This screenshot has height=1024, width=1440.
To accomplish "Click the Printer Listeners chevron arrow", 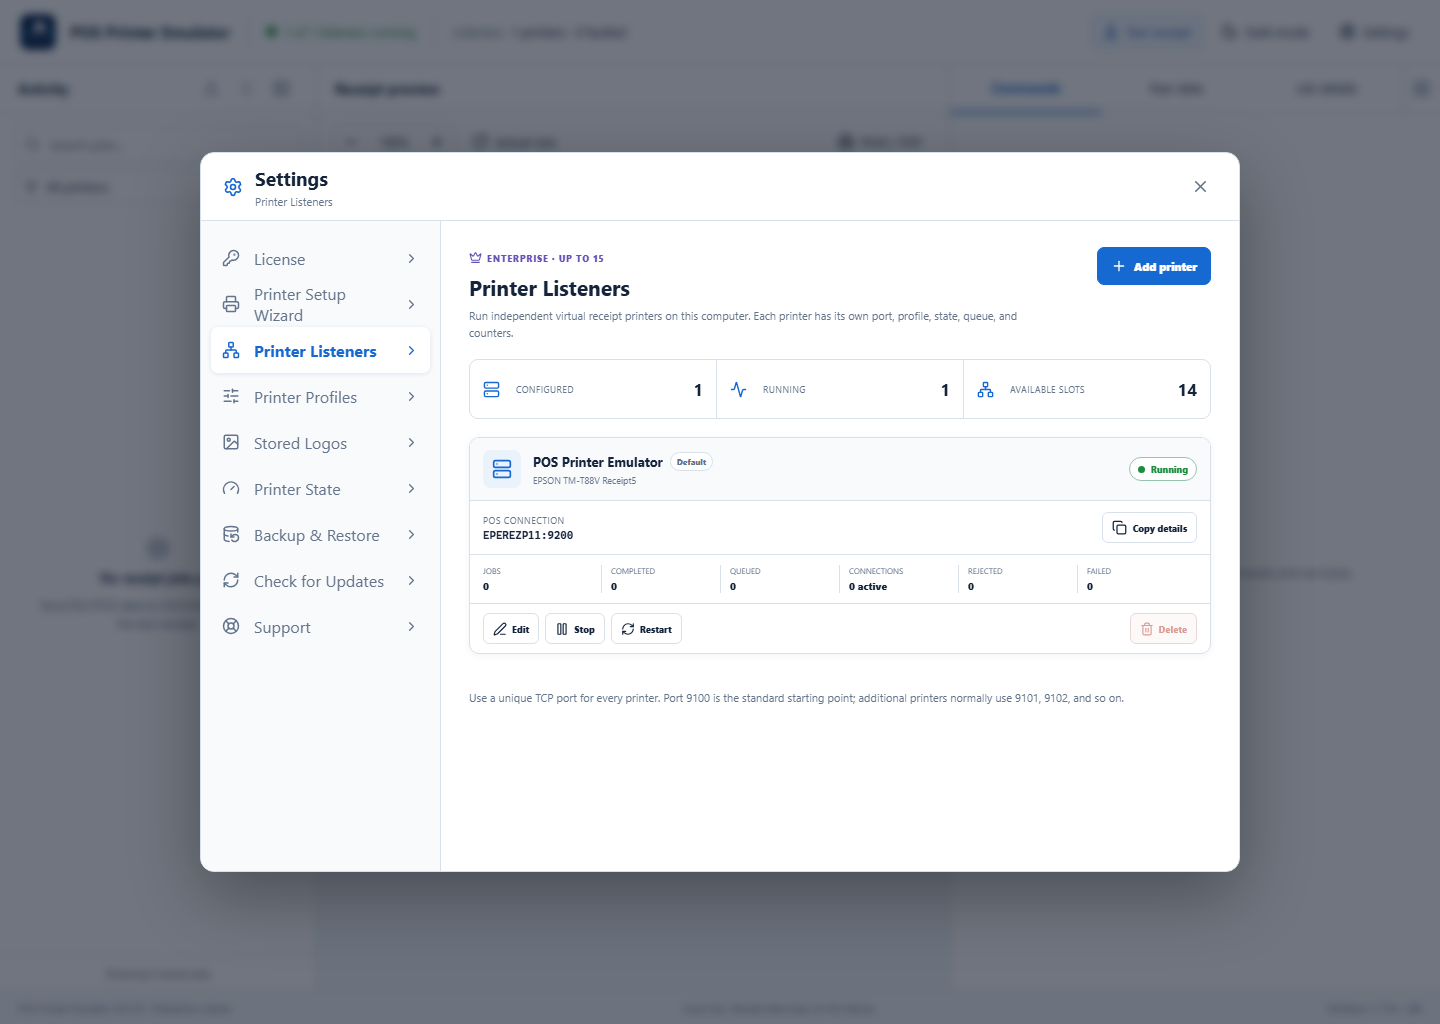I will click(411, 351).
